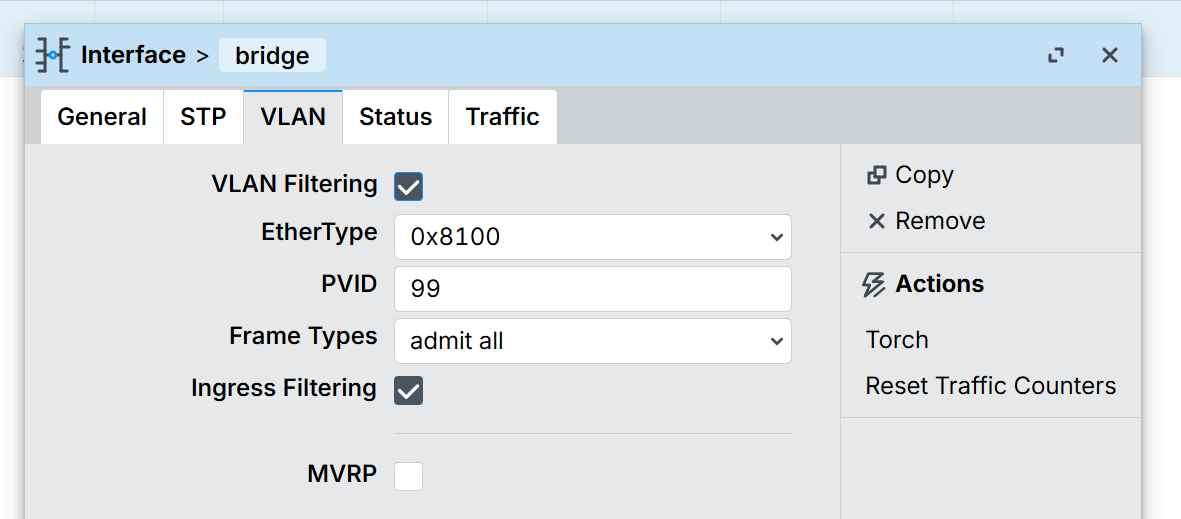Open the STP tab
1181x519 pixels.
pyautogui.click(x=203, y=117)
